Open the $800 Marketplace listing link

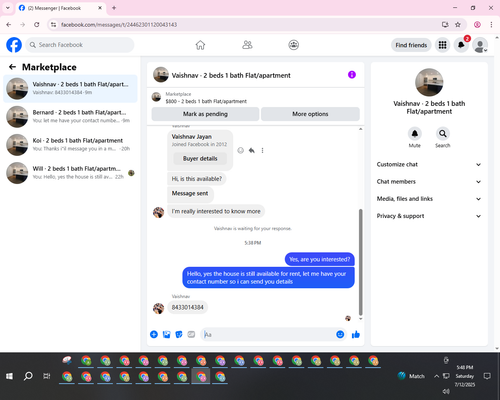(x=206, y=101)
